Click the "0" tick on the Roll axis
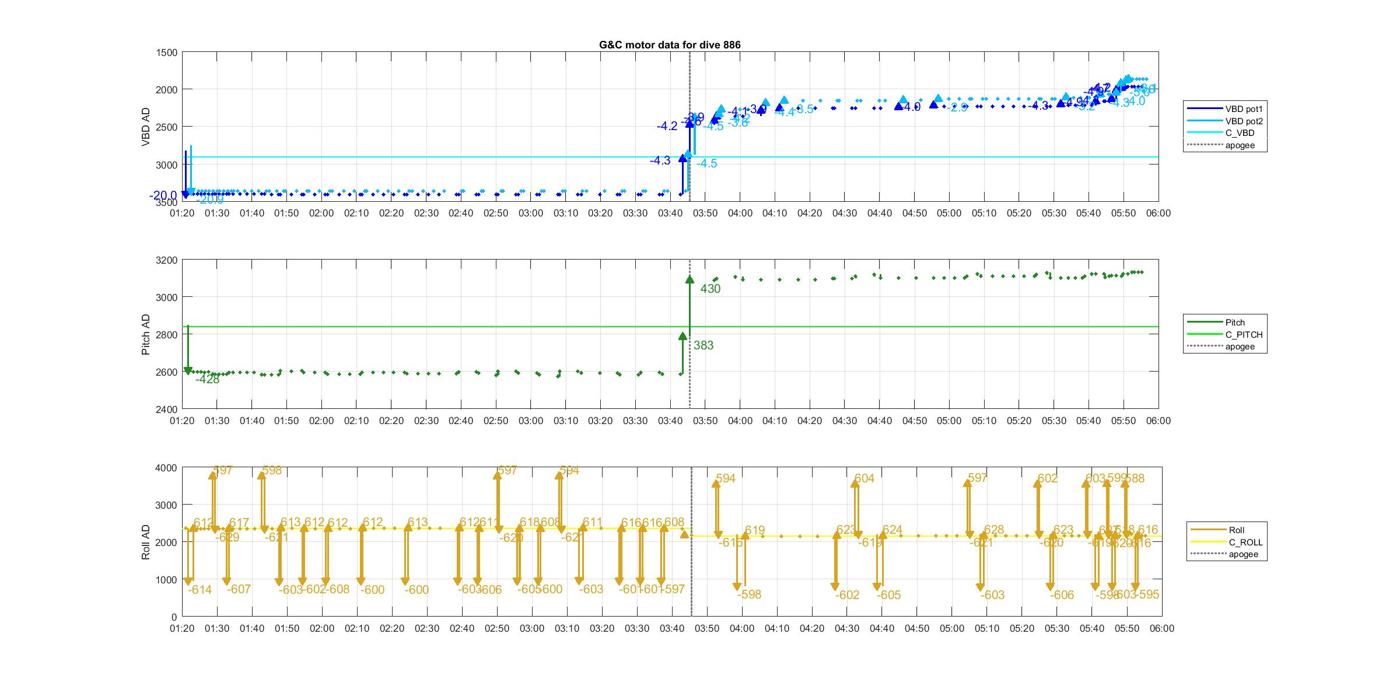This screenshot has height=693, width=1400. [175, 617]
